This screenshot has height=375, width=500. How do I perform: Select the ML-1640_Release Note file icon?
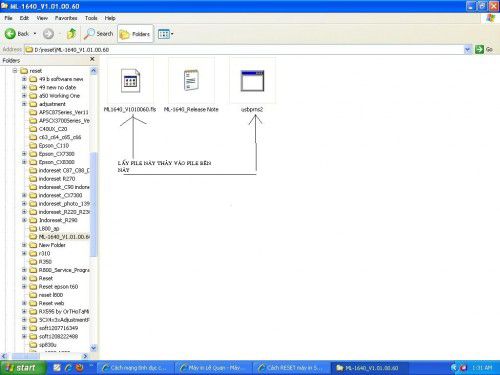click(x=191, y=80)
